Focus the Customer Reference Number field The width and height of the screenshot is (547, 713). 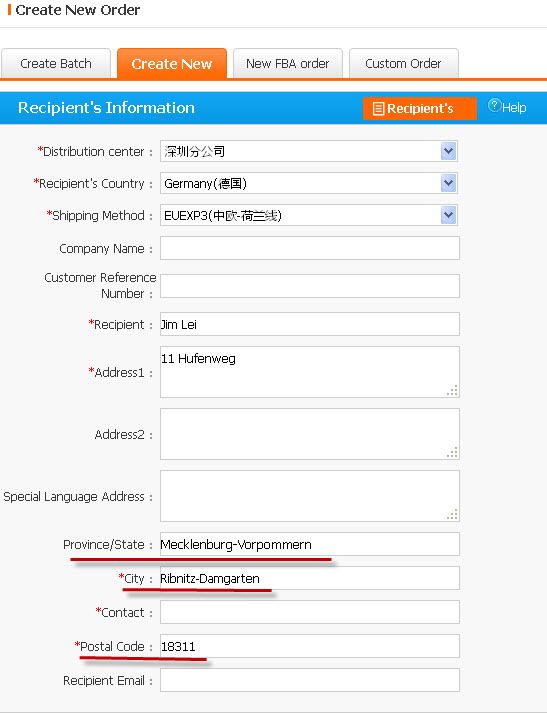tap(310, 286)
